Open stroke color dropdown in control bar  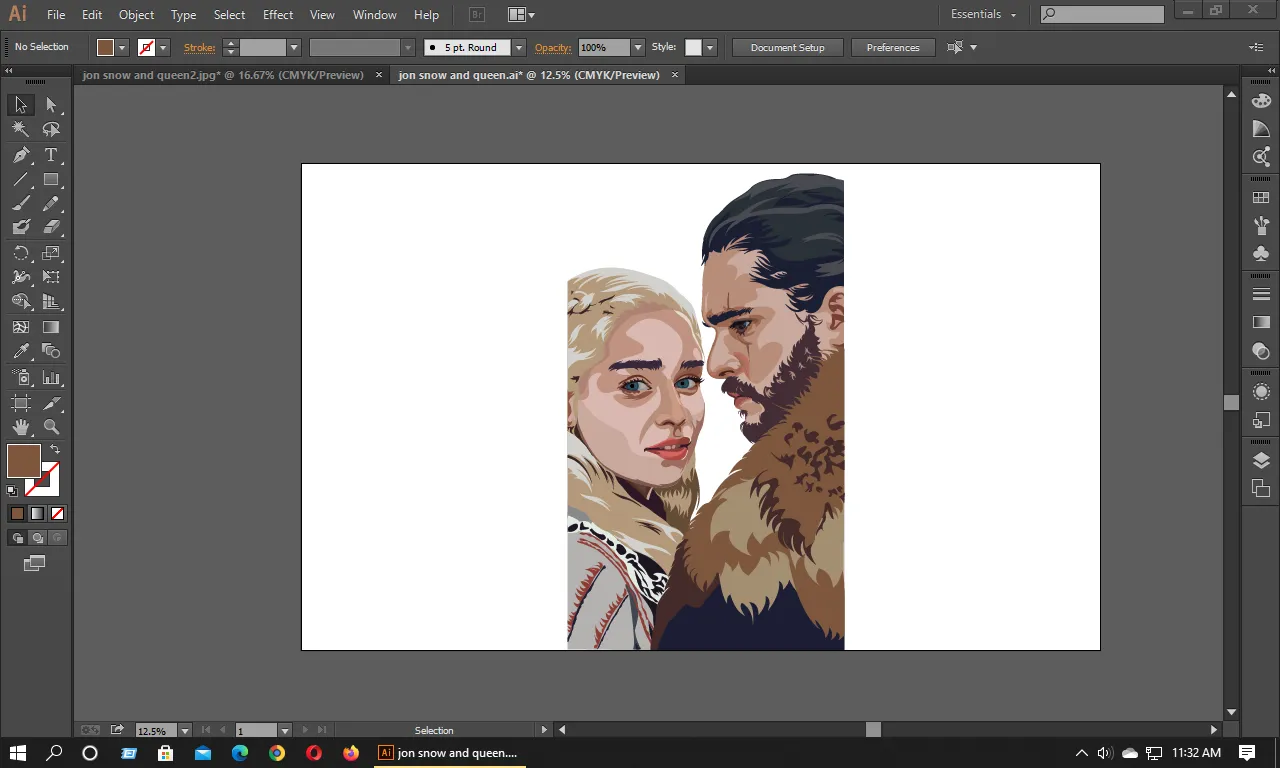(163, 47)
